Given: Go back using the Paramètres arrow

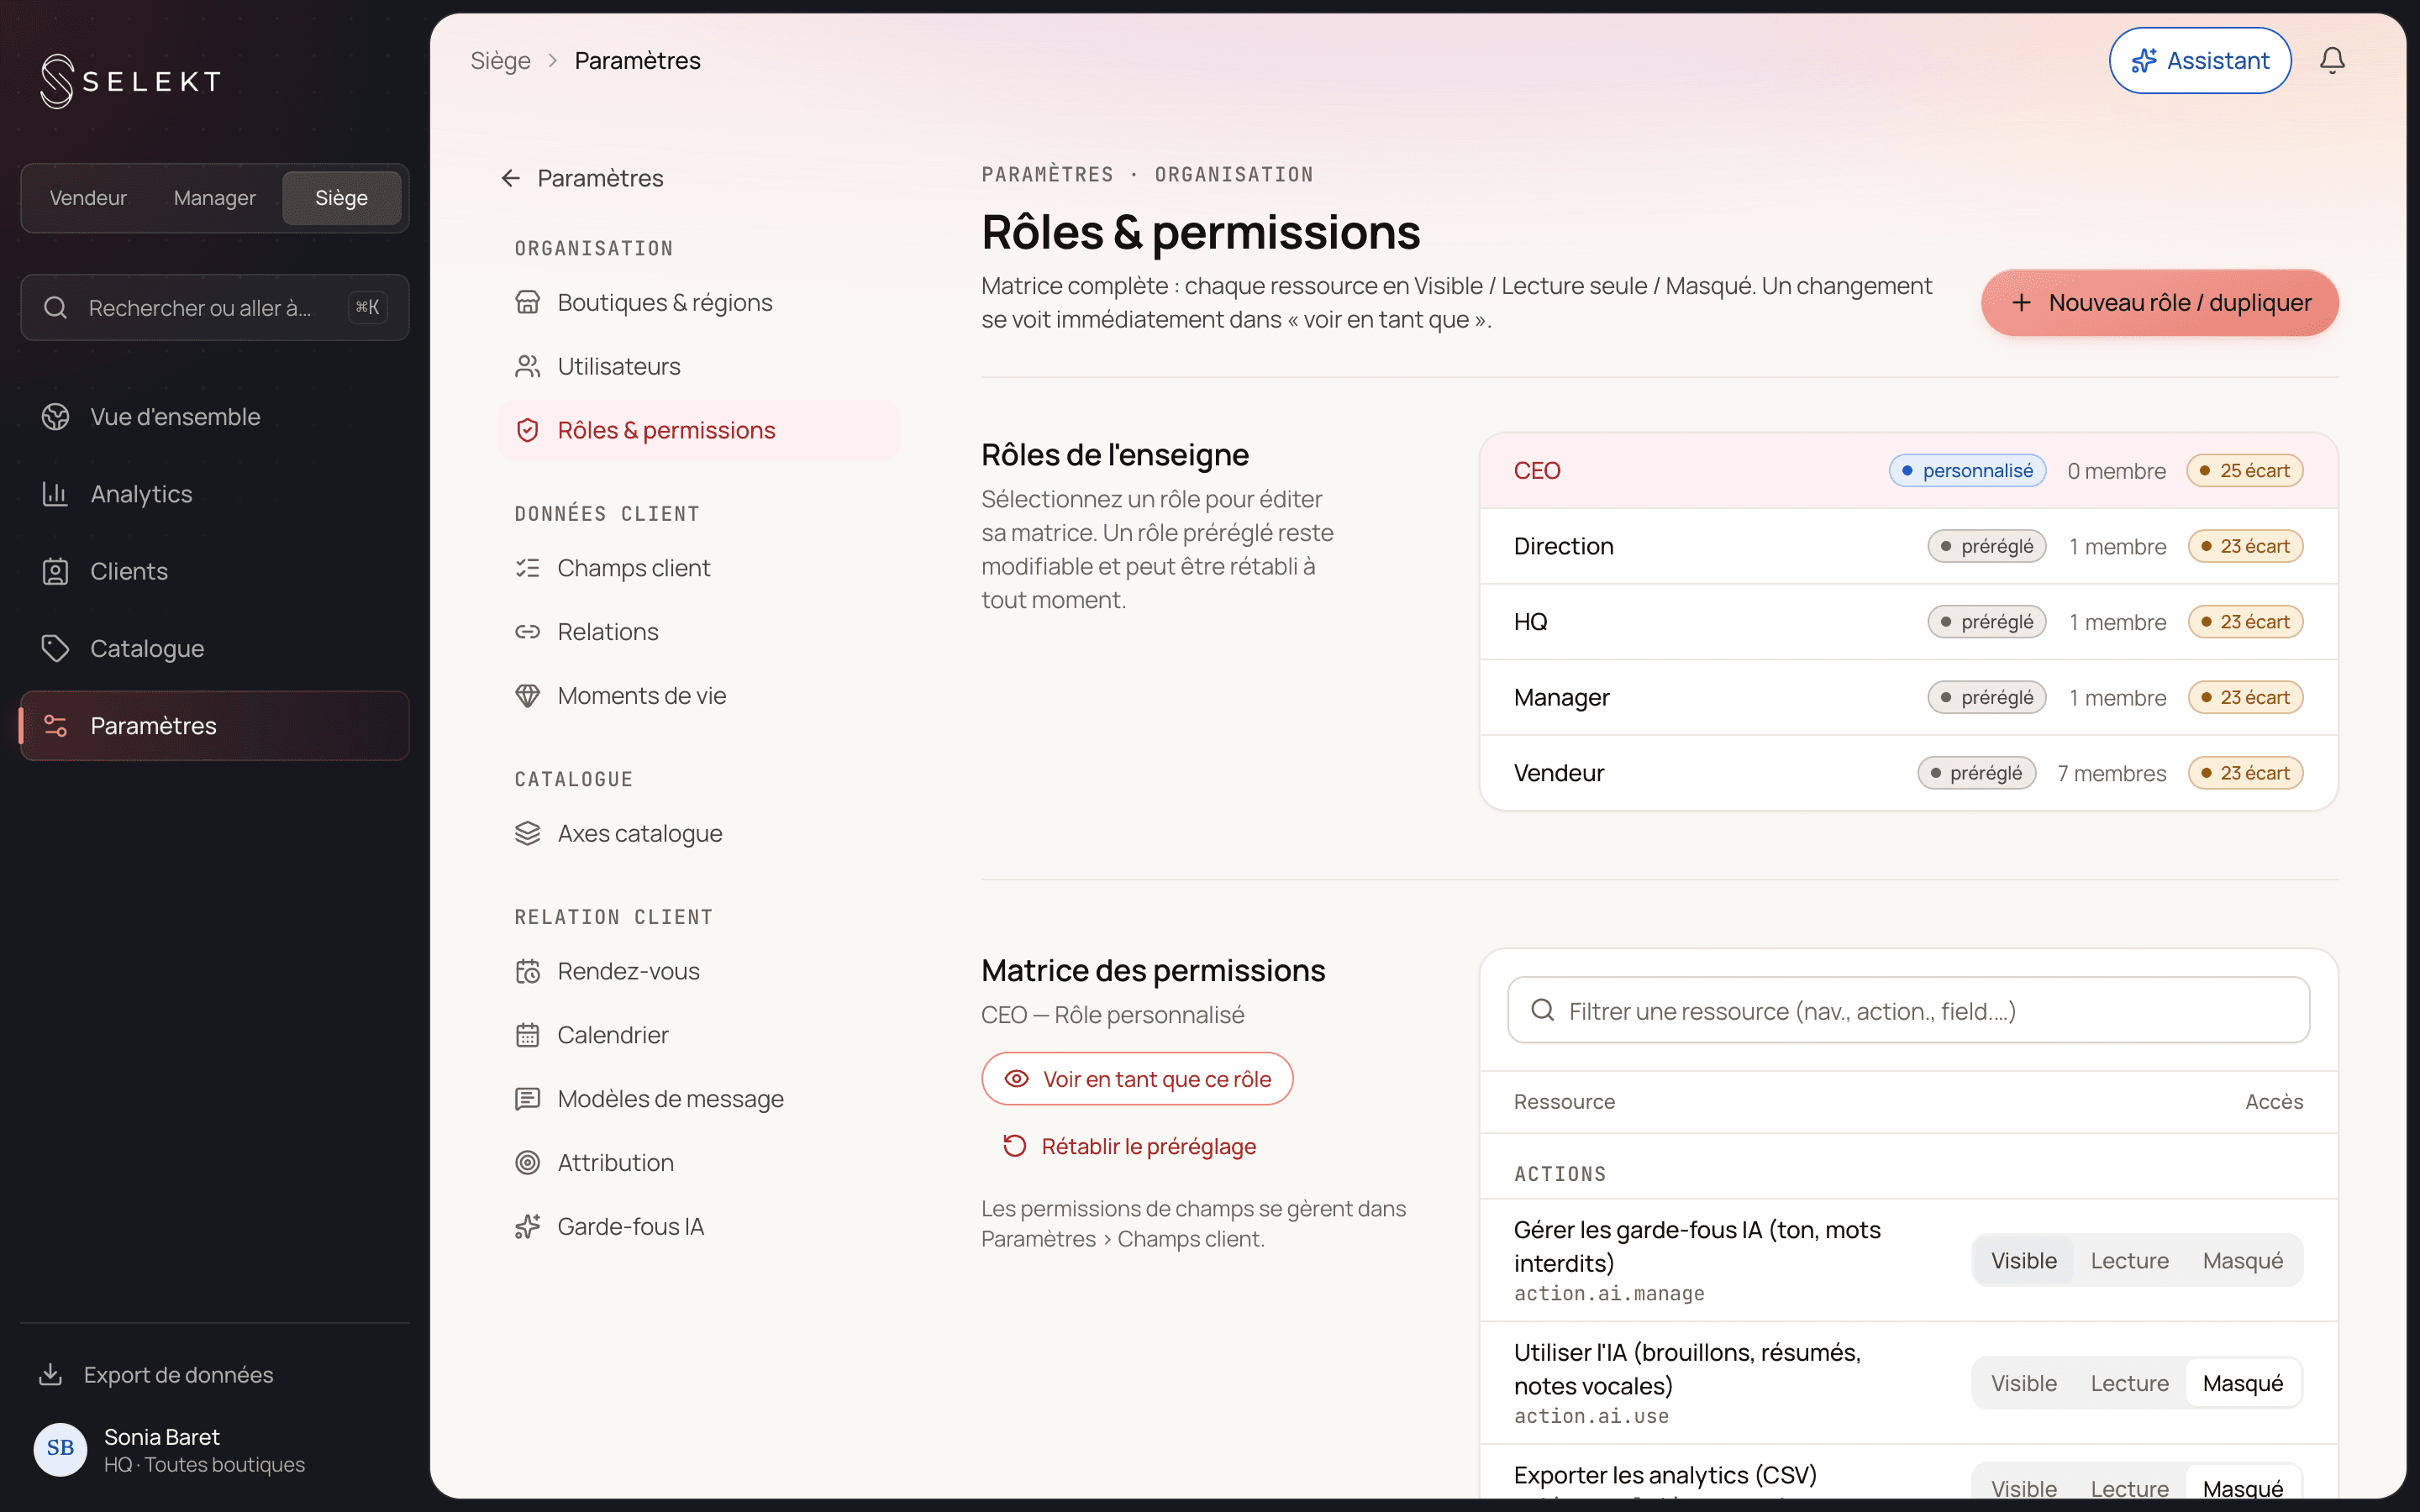Looking at the screenshot, I should click(581, 178).
